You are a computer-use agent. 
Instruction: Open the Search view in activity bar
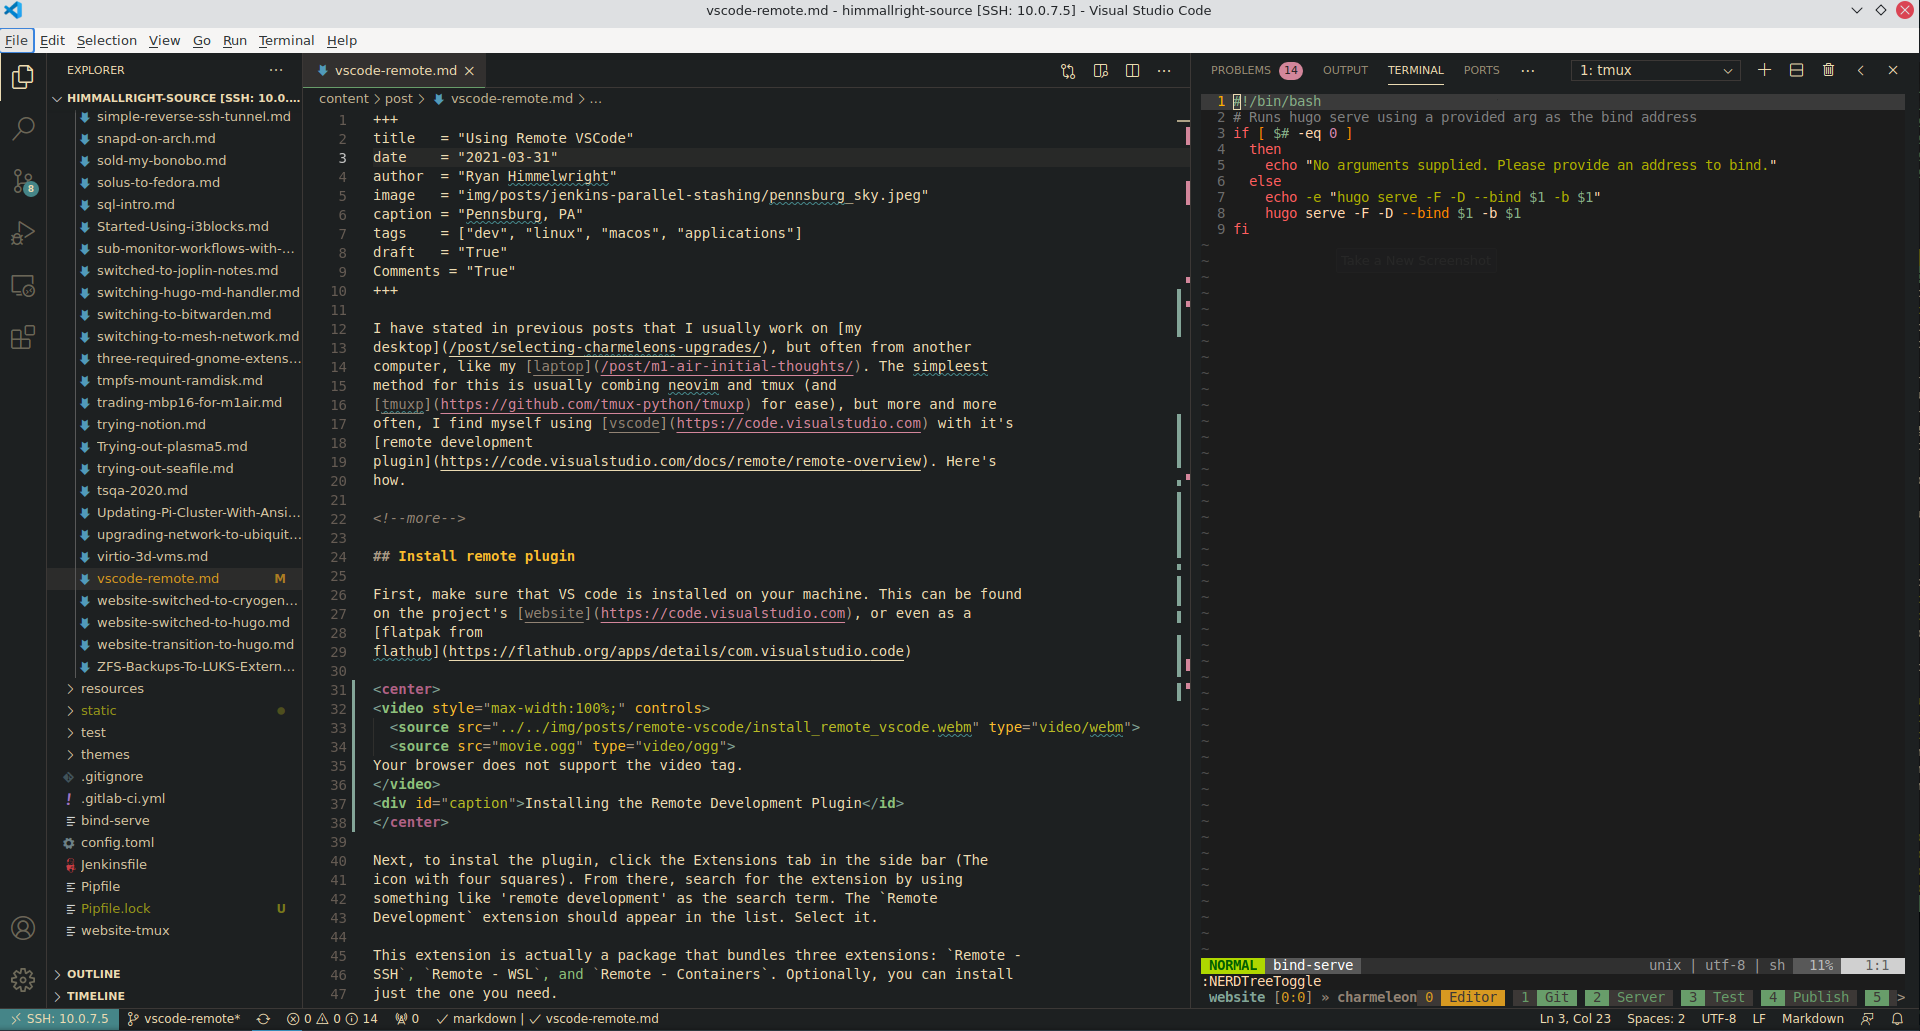point(23,128)
